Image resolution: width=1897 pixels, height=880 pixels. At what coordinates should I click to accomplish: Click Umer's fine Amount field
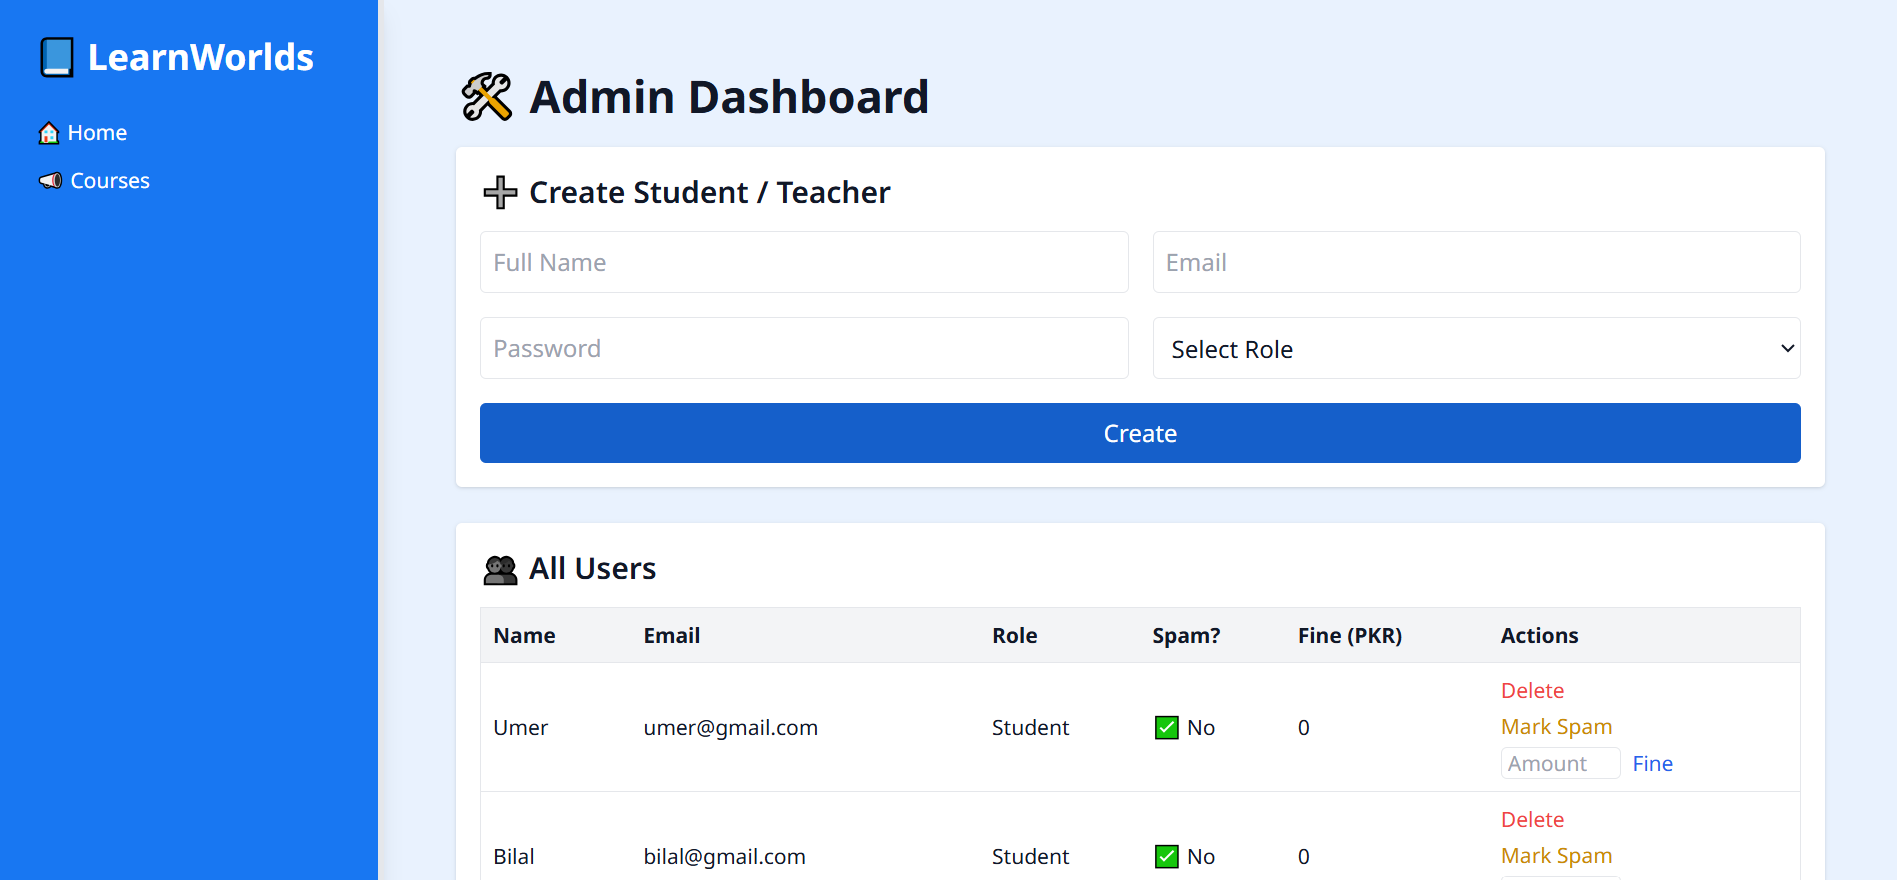(x=1560, y=763)
